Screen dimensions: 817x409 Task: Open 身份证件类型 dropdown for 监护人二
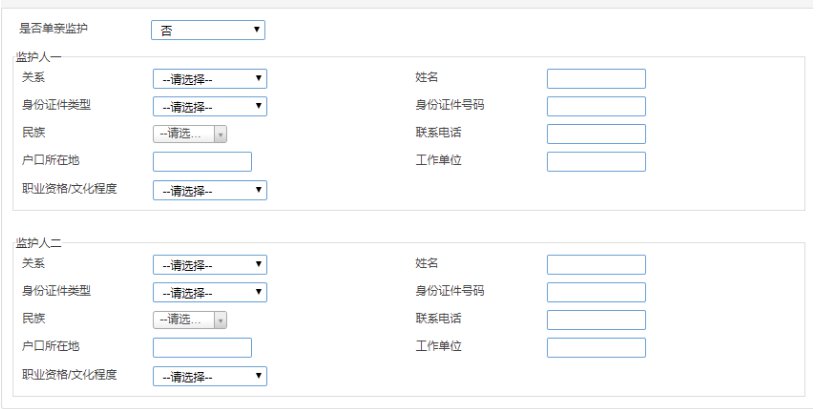[210, 292]
